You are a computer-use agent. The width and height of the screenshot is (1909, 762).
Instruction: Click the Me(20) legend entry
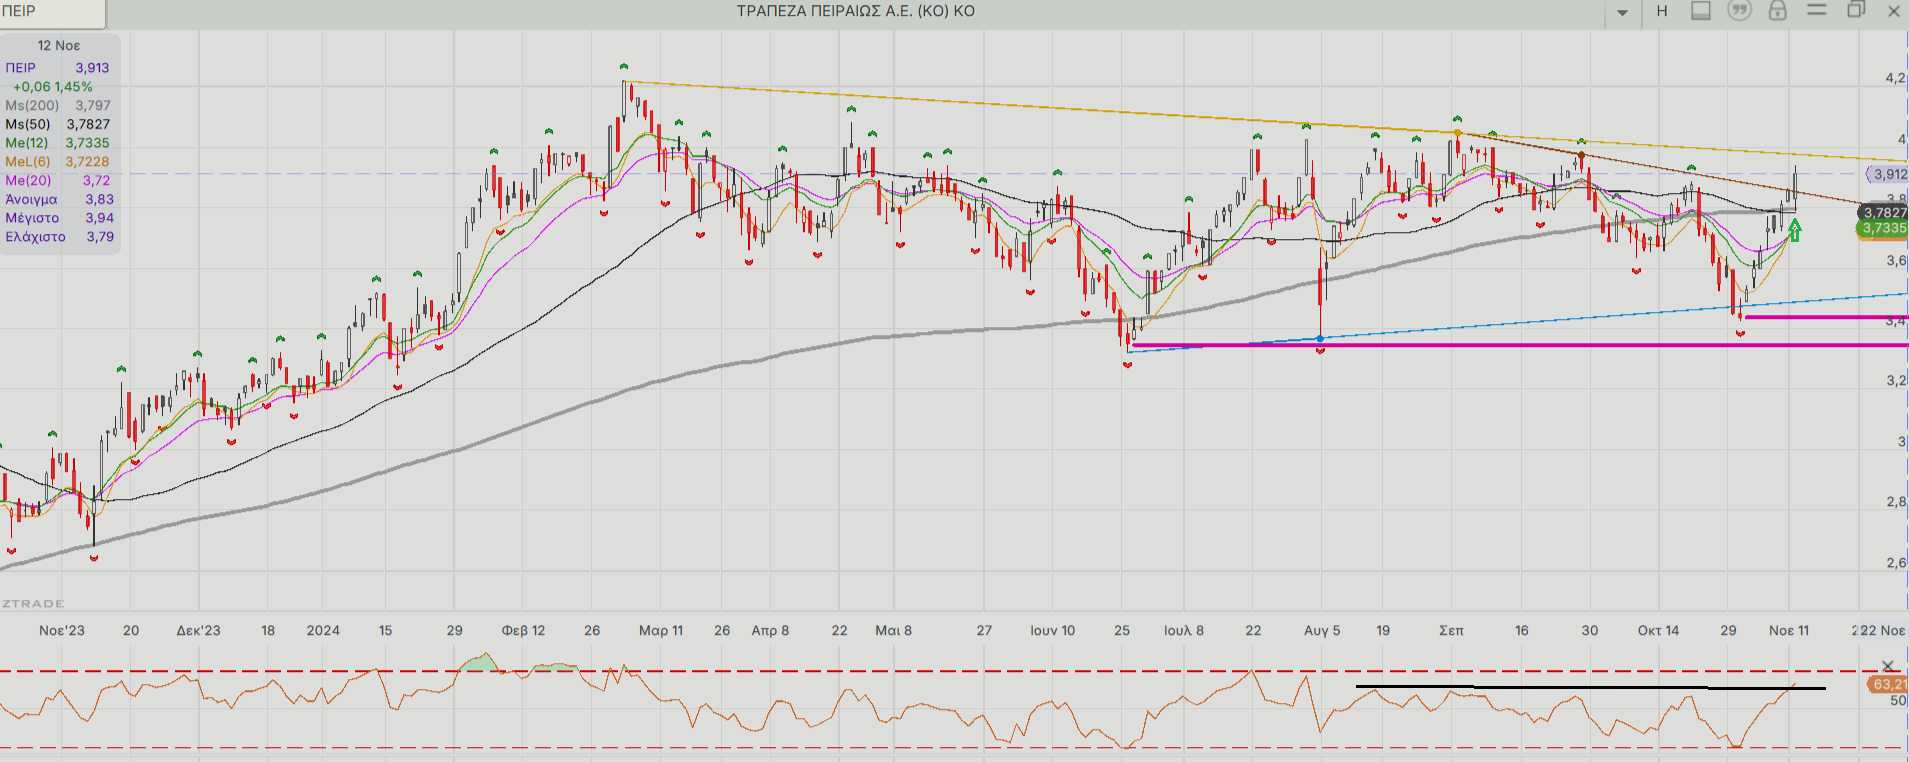pos(58,180)
